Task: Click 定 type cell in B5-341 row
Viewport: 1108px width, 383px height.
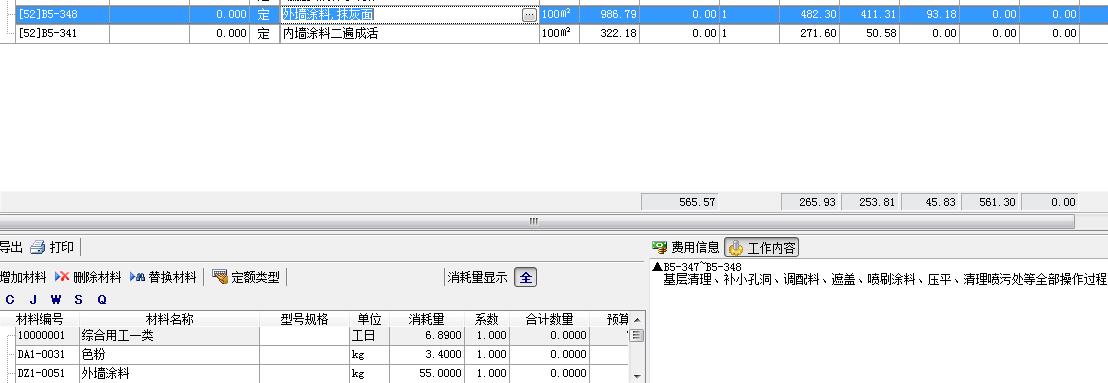Action: coord(264,33)
